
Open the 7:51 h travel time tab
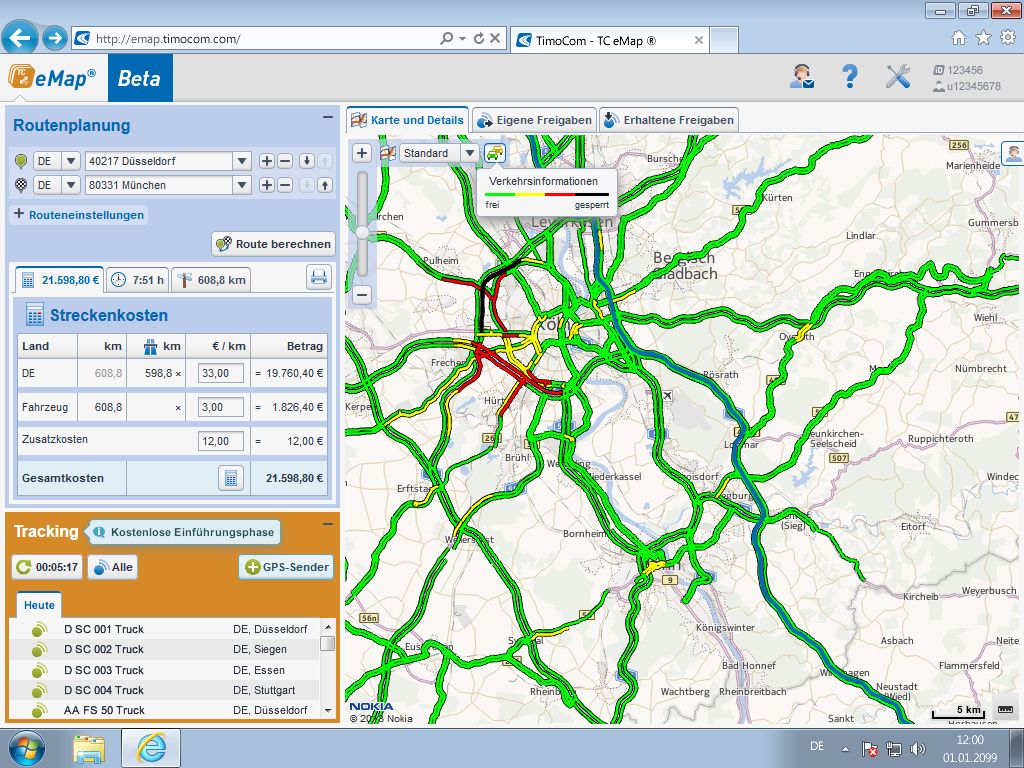click(x=137, y=280)
